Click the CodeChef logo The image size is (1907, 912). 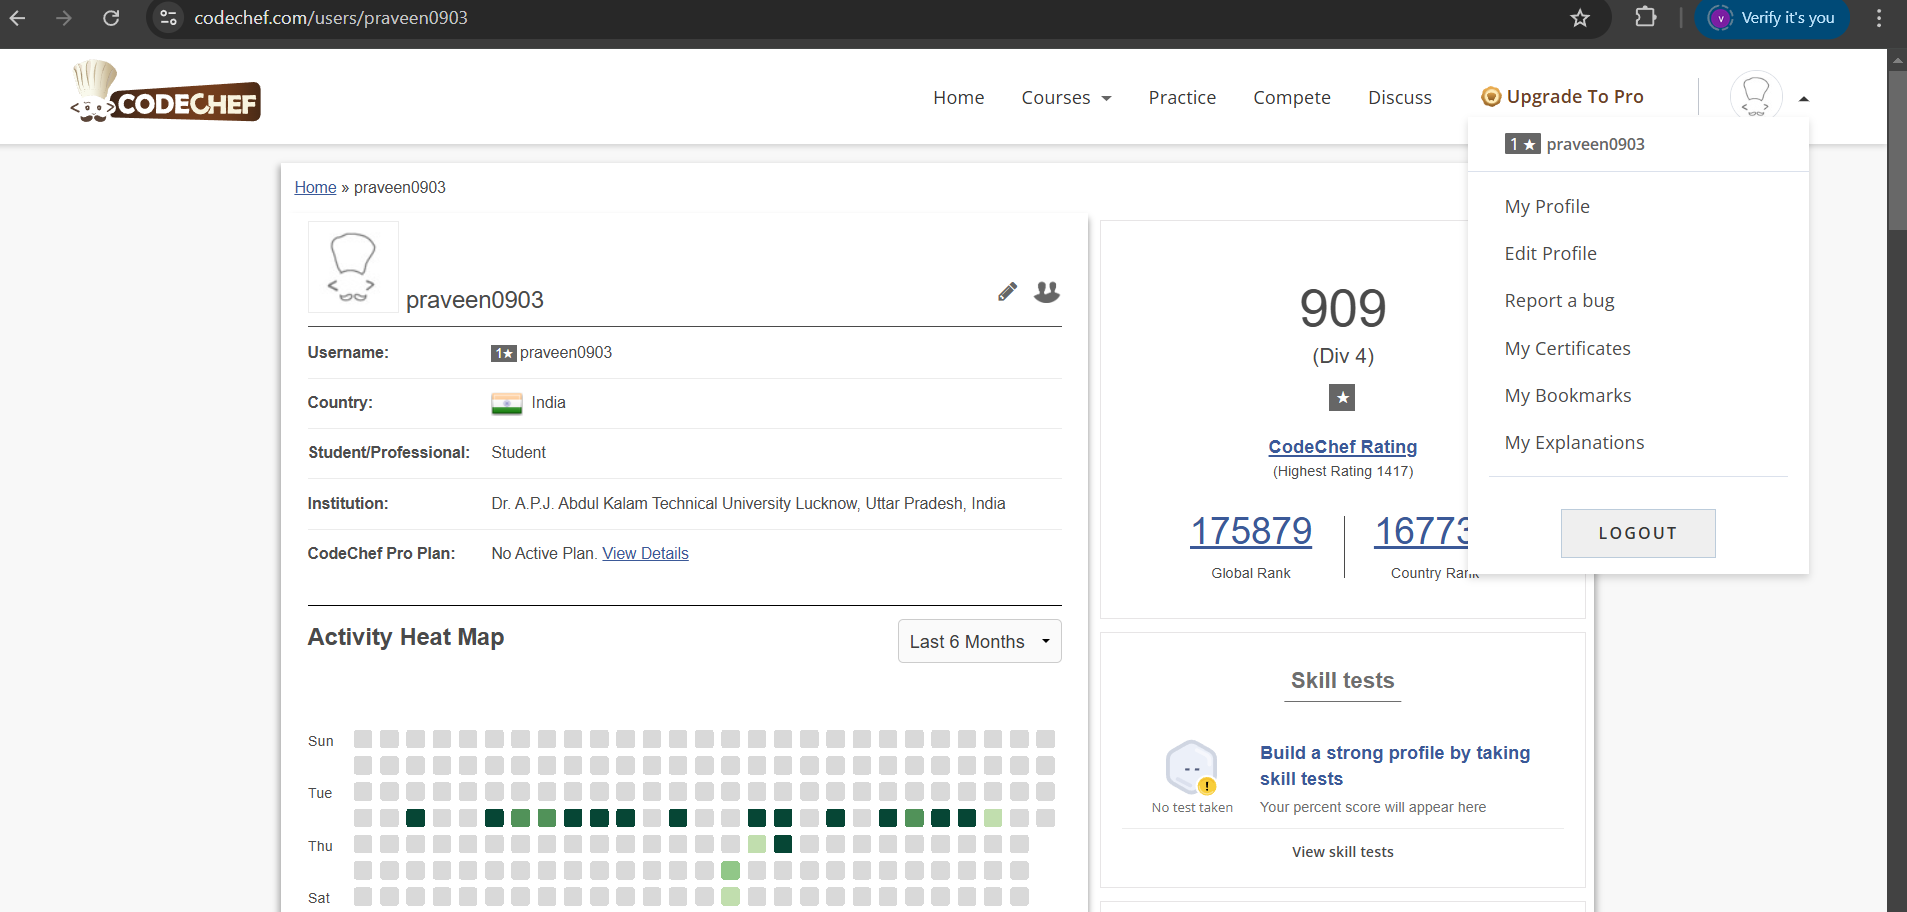(x=166, y=92)
